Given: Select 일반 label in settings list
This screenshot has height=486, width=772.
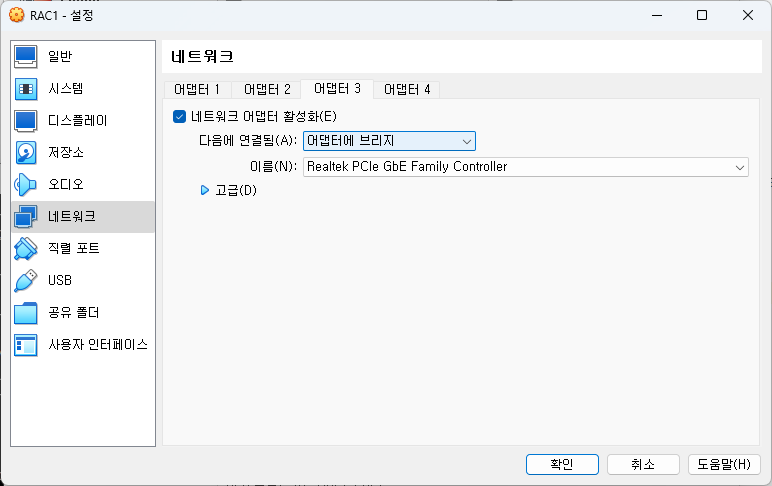Looking at the screenshot, I should click(x=60, y=57).
